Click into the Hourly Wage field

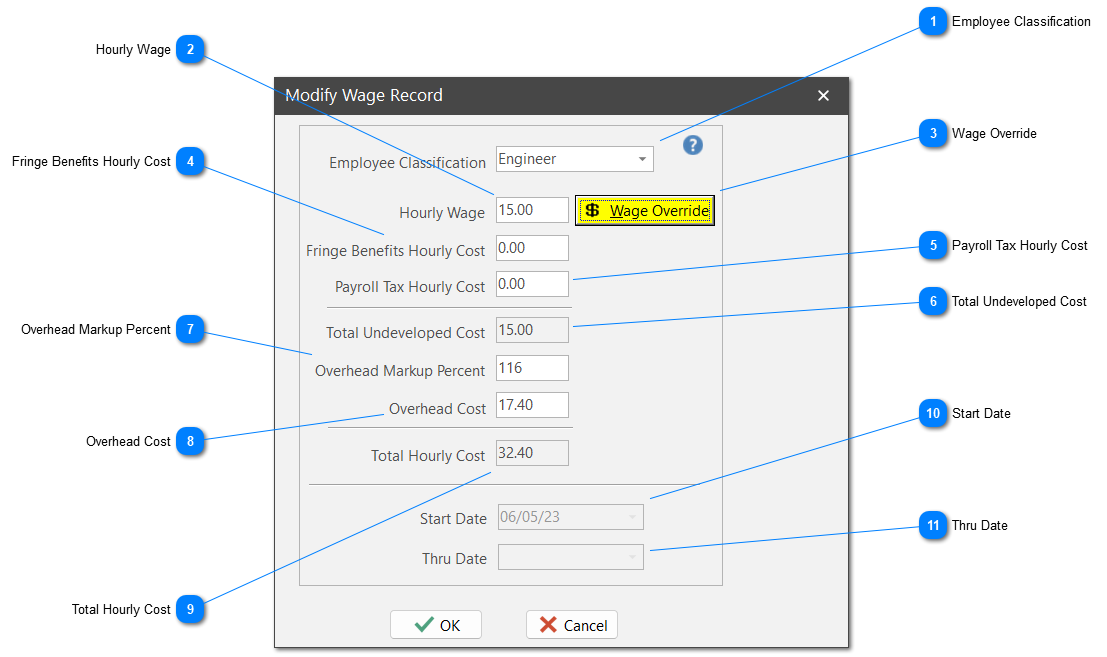[532, 210]
